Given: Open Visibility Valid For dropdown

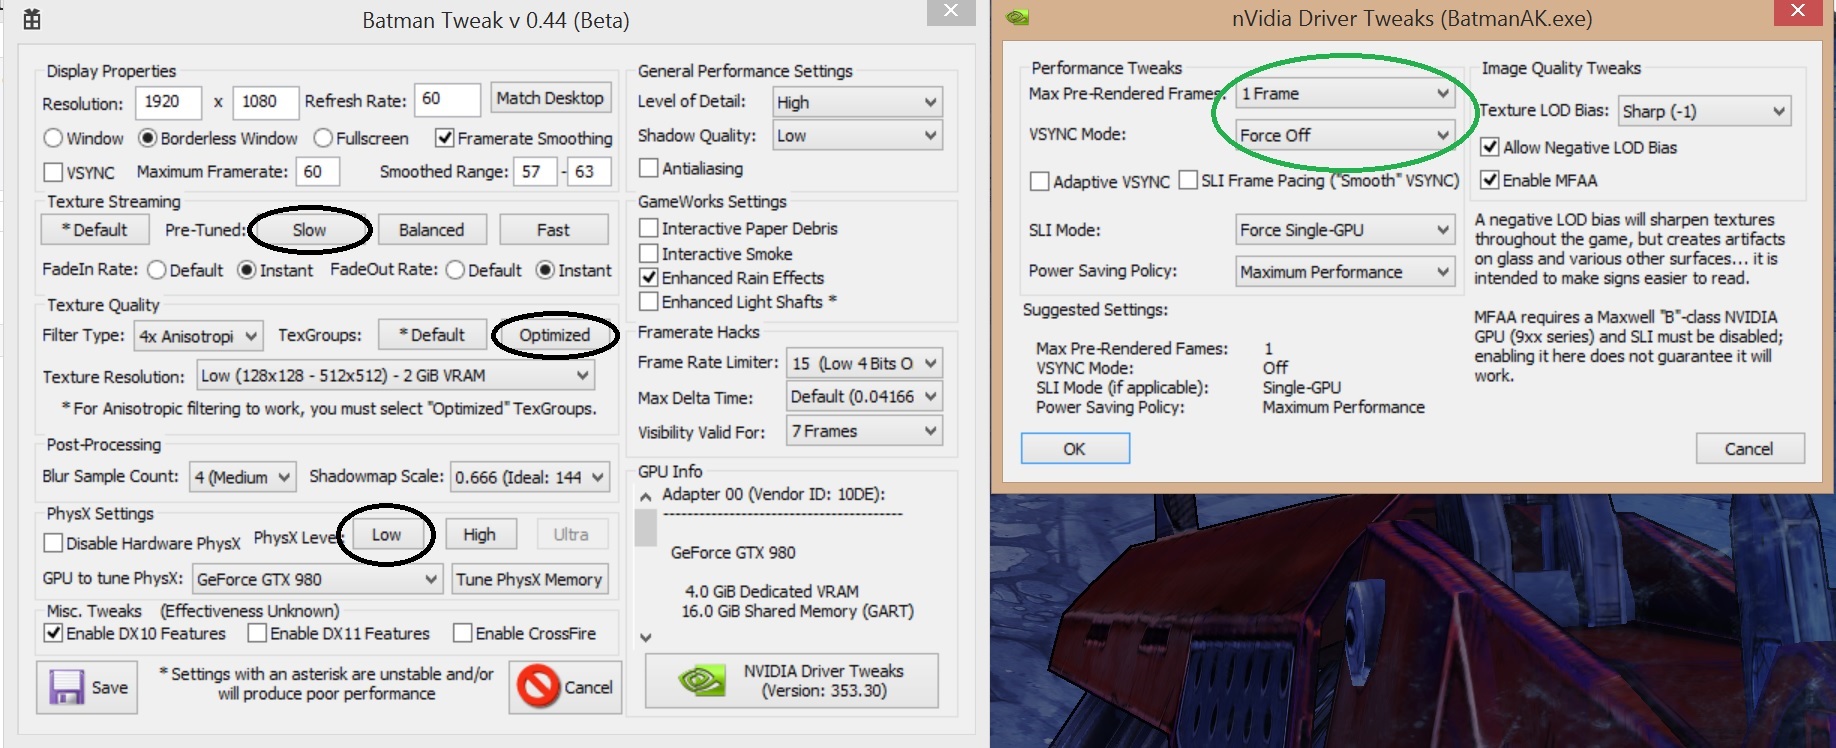Looking at the screenshot, I should 865,431.
